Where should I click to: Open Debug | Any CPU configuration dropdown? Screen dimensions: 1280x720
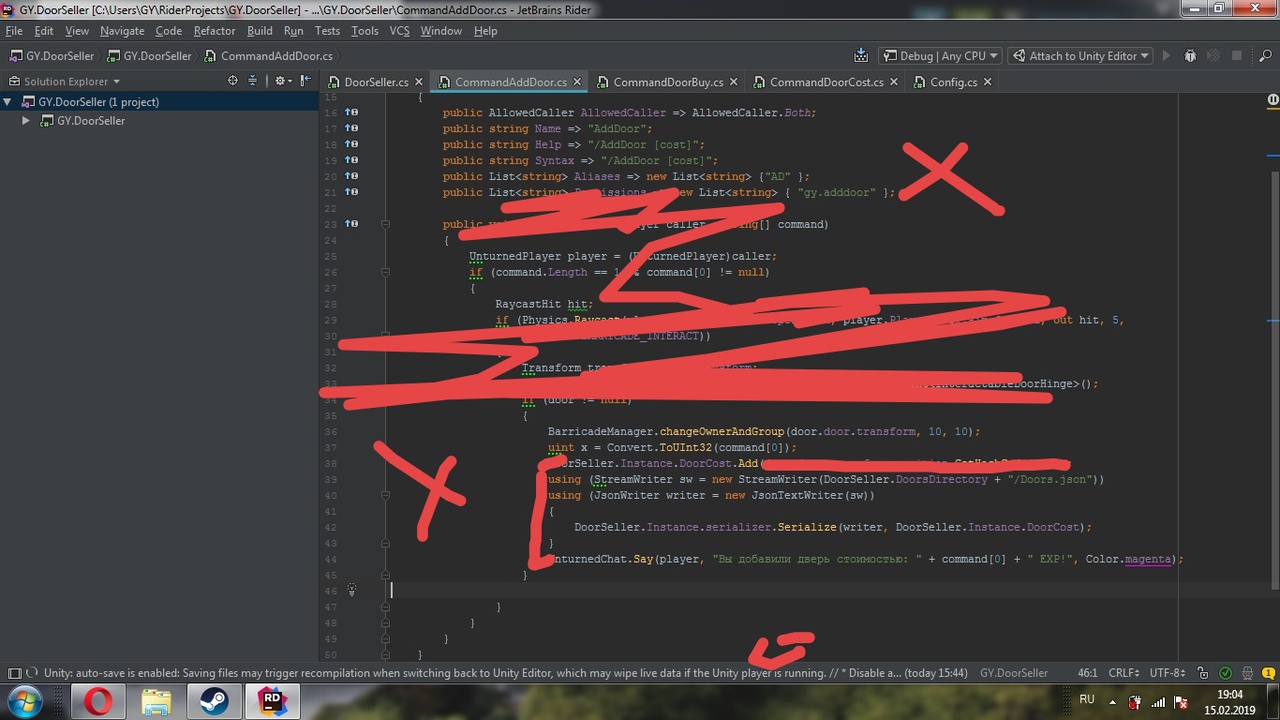pyautogui.click(x=939, y=56)
